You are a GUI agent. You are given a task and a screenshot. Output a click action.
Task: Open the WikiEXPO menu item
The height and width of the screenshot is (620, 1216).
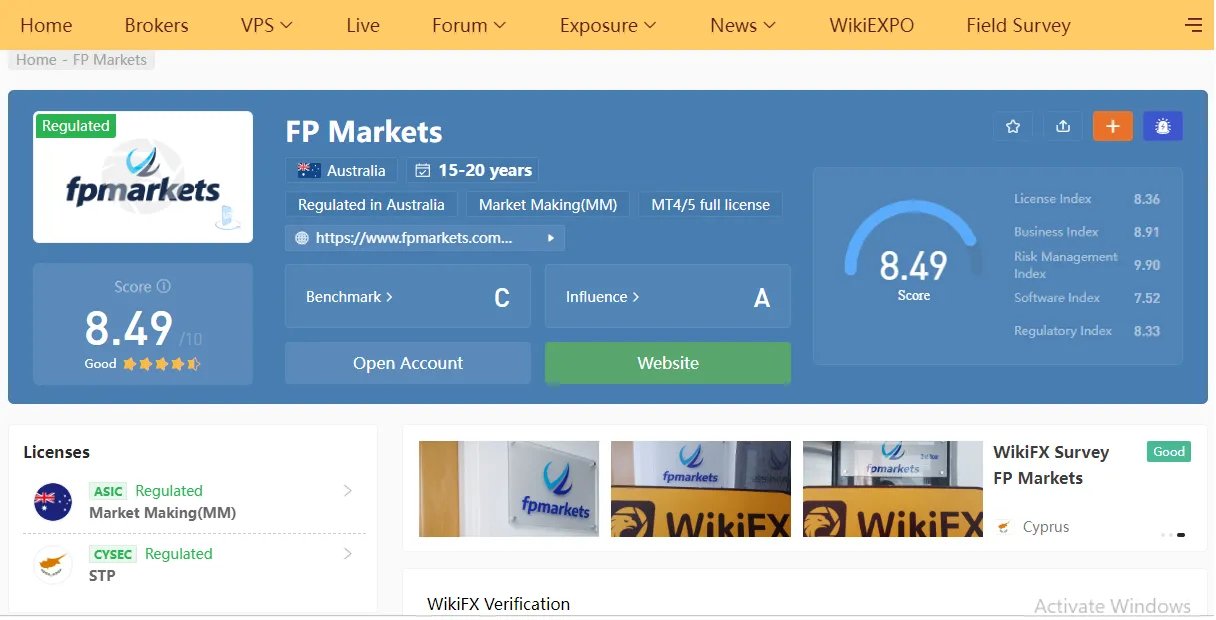[x=872, y=25]
